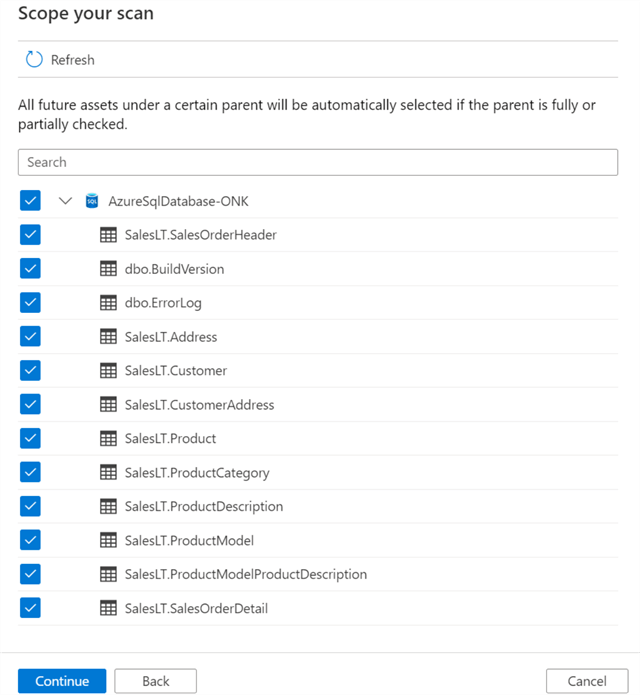
Task: Click the table icon beside SalesLT.SalesOrderHeader
Action: pos(109,235)
